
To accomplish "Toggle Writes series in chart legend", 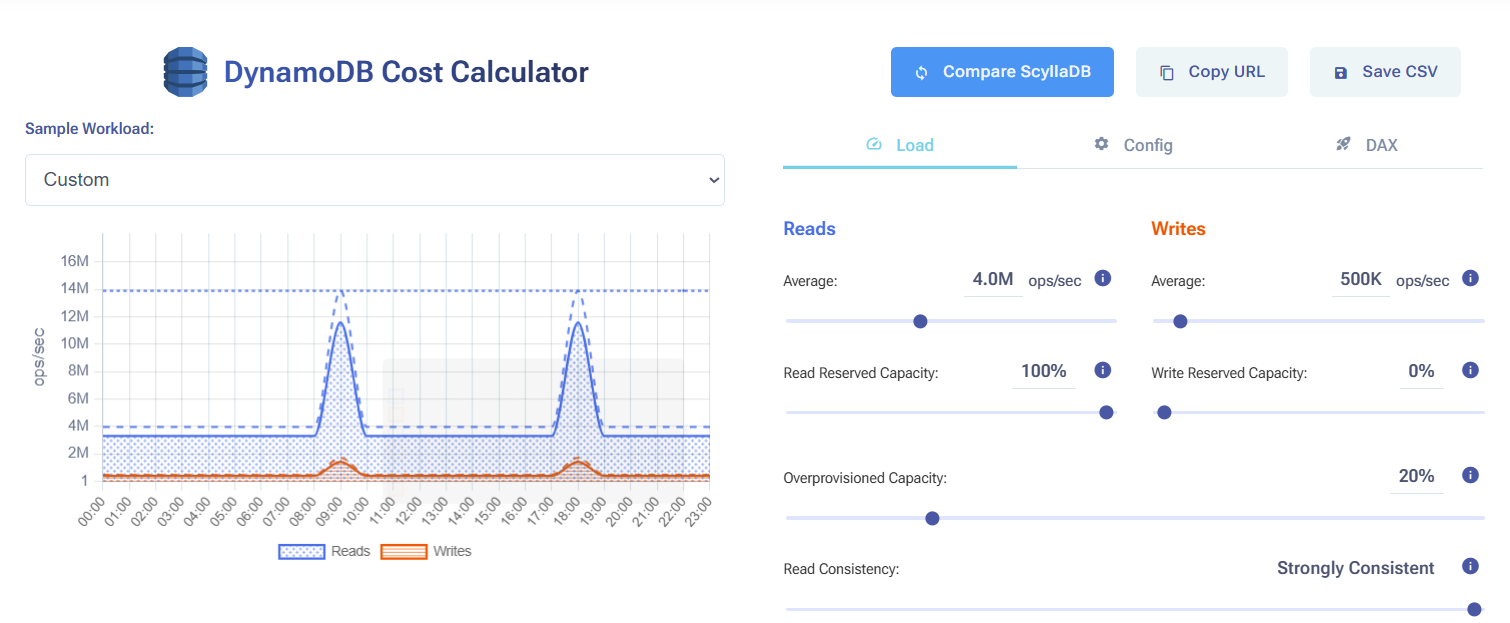I will 426,551.
